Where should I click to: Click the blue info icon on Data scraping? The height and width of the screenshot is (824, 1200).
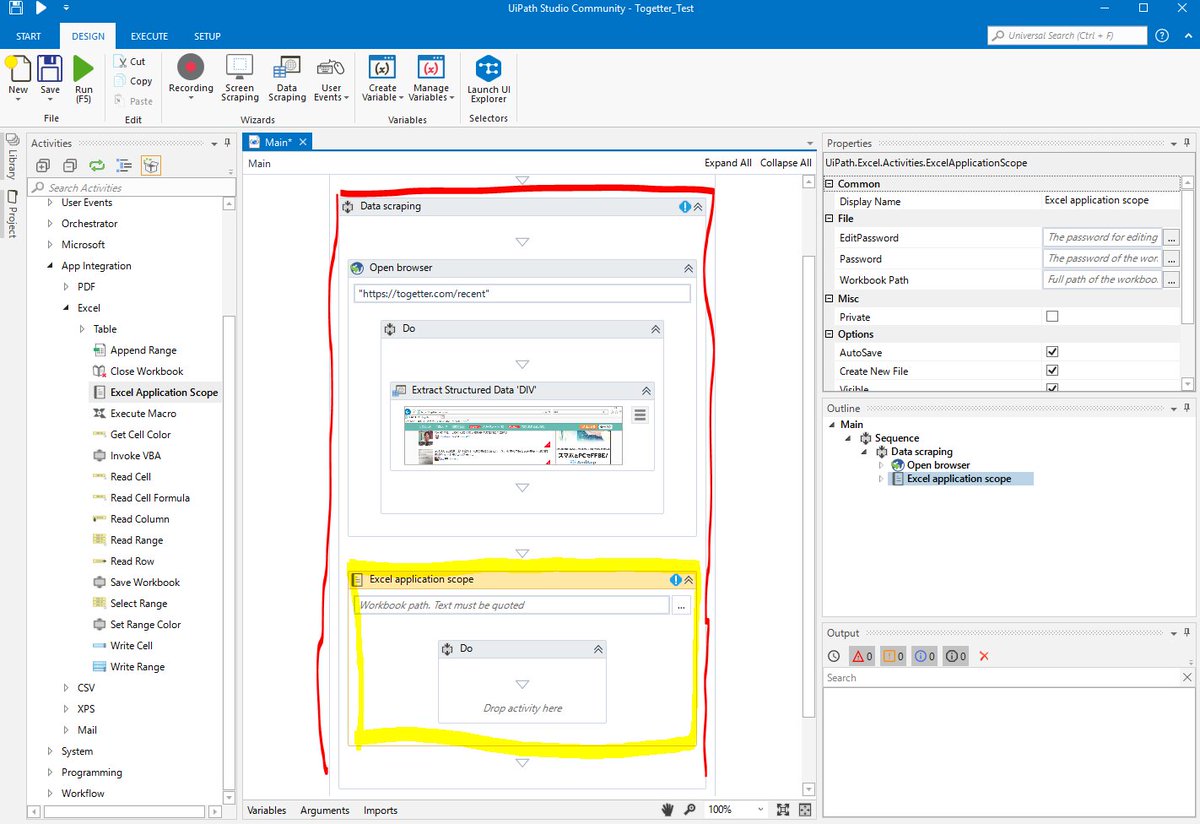[685, 207]
